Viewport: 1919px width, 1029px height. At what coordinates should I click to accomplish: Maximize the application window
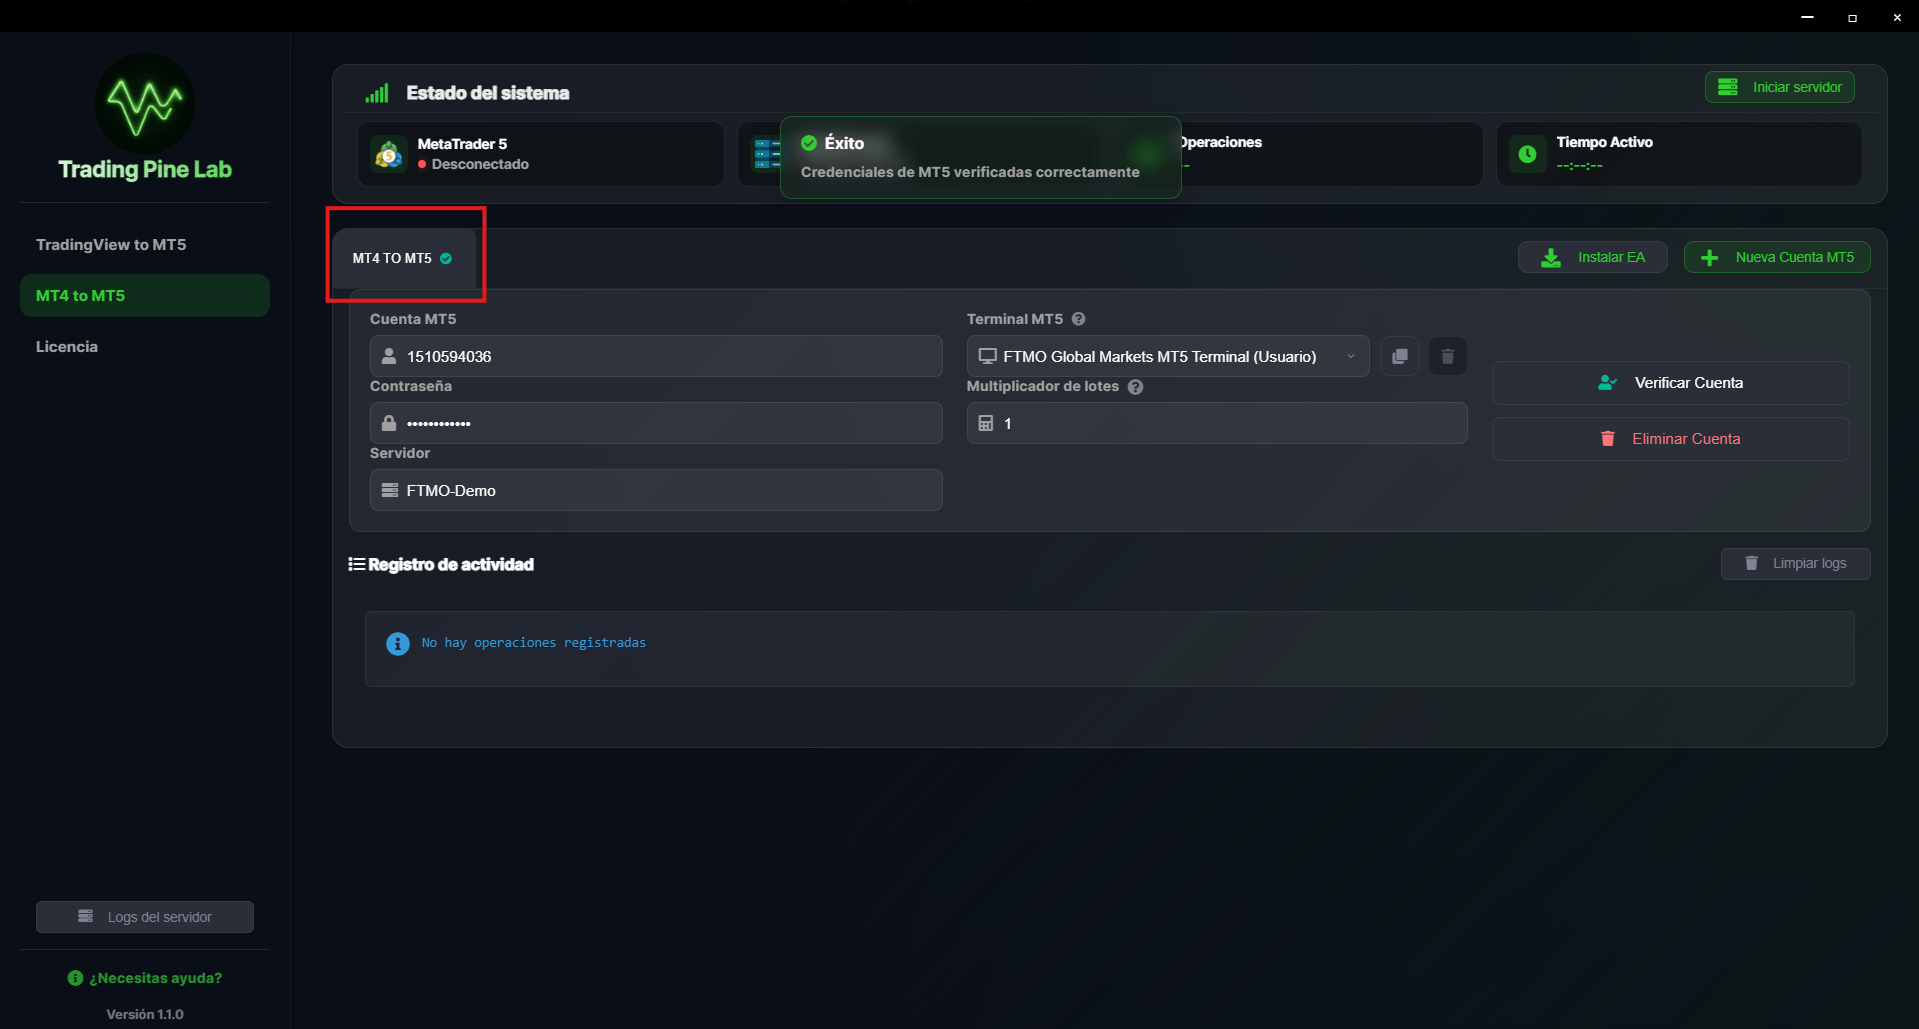(1852, 16)
